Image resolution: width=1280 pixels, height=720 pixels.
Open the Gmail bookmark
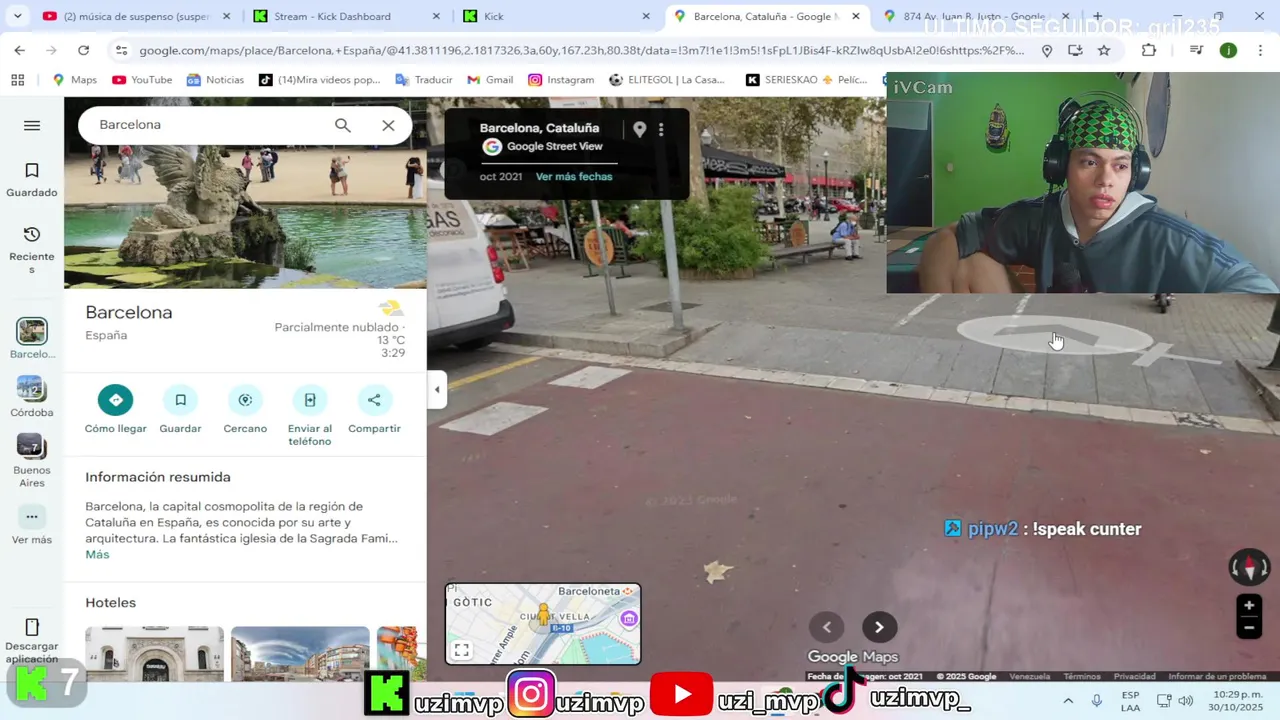(x=490, y=80)
